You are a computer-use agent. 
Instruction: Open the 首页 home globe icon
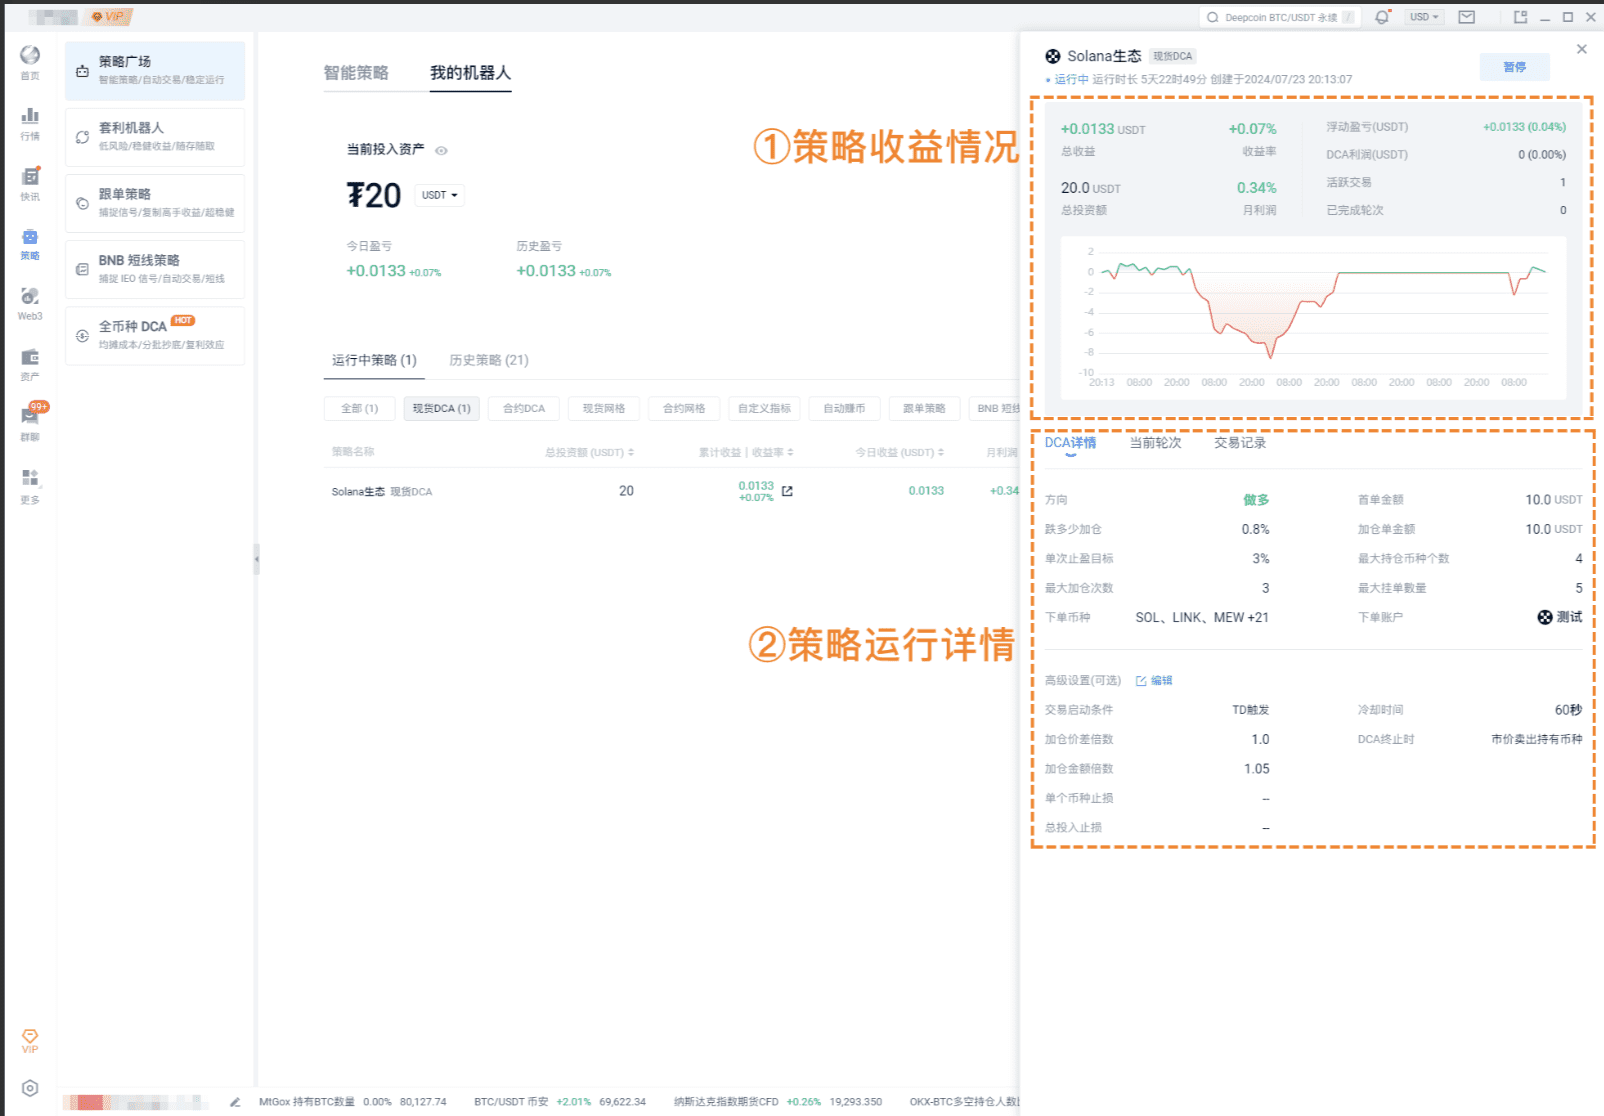[30, 55]
